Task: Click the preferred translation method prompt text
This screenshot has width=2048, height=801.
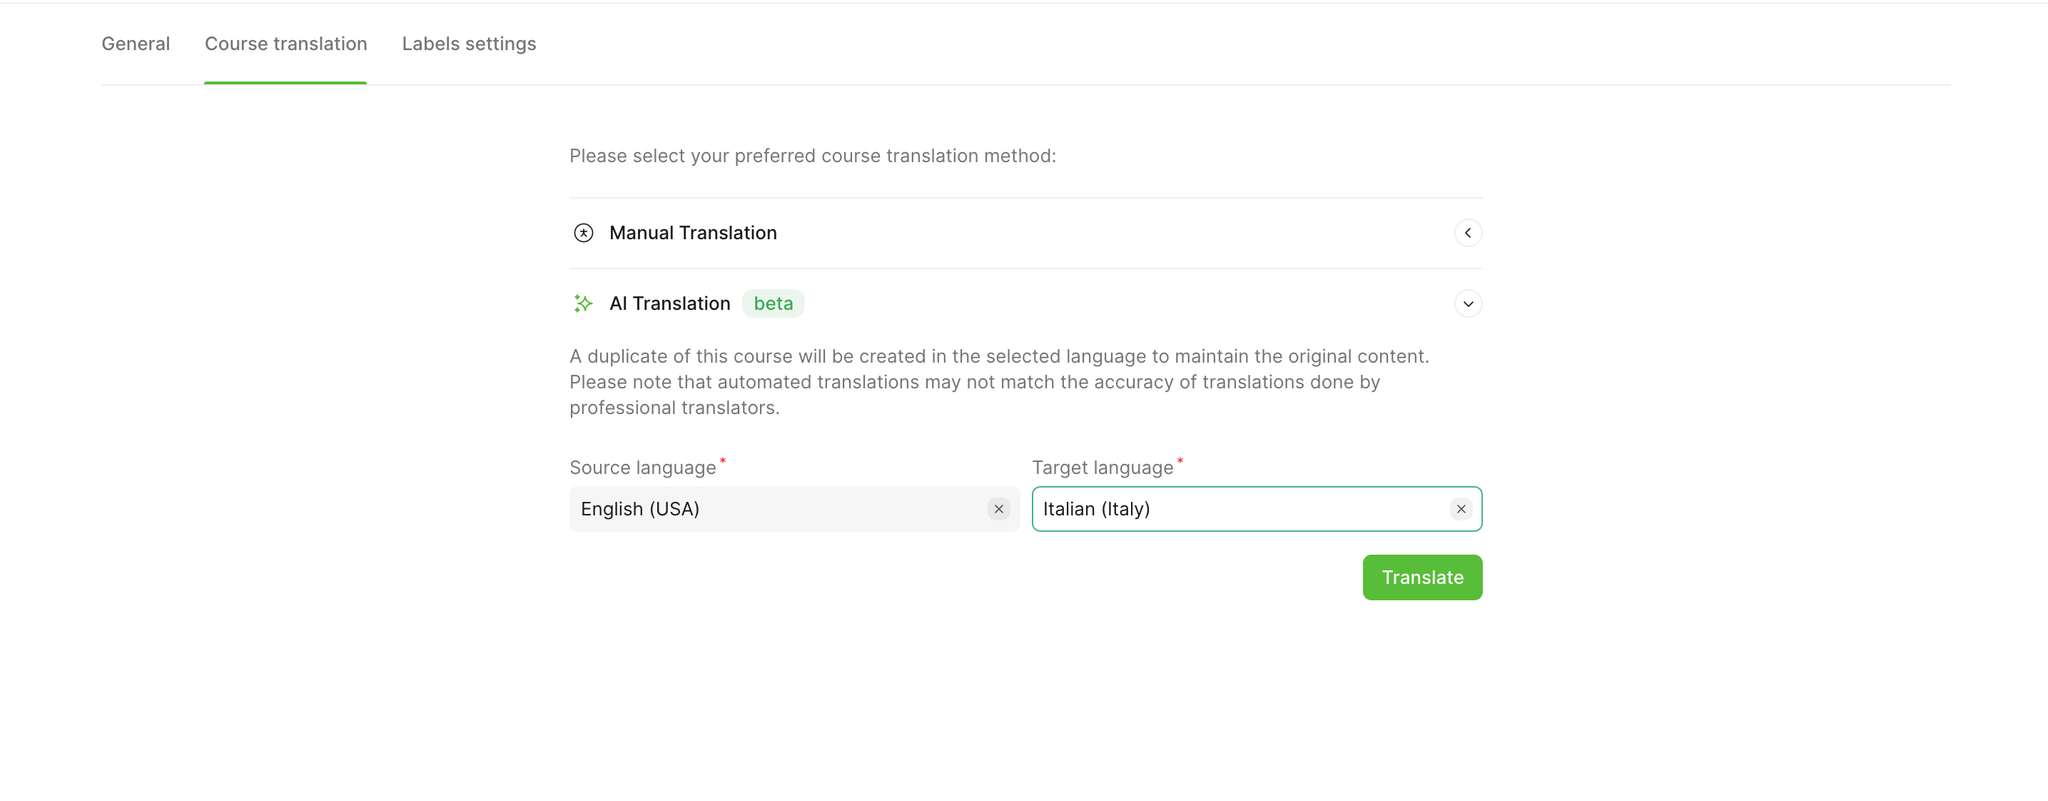Action: point(813,156)
